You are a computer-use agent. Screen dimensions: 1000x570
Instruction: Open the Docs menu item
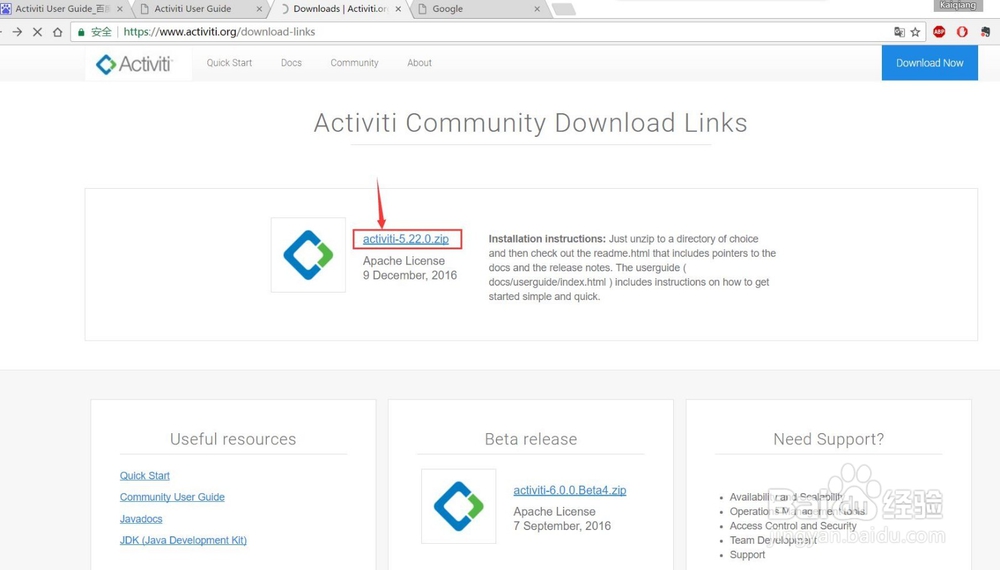(x=291, y=62)
